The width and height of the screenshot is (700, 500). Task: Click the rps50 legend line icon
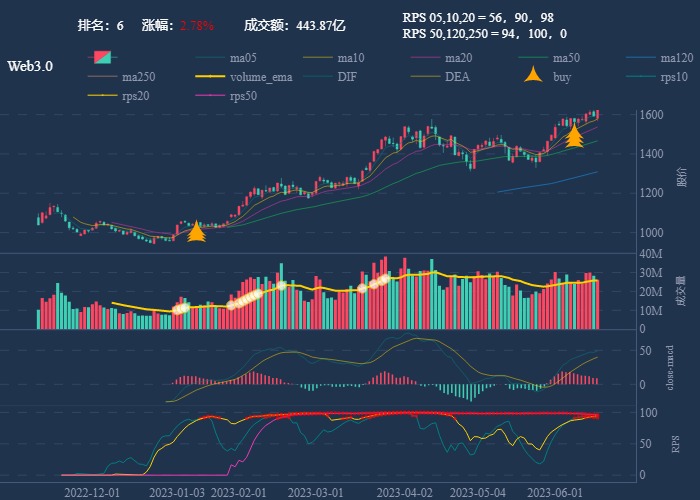210,96
